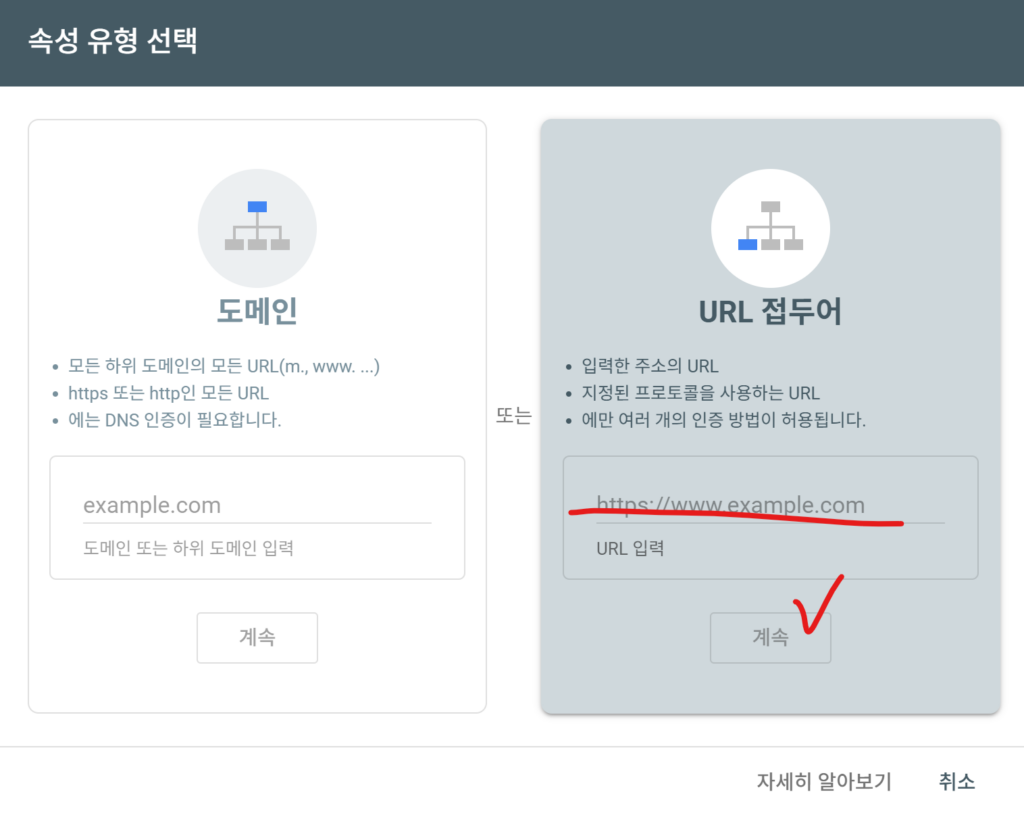Click the 속성 유형 선택 dialog title
The image size is (1024, 815).
point(112,43)
